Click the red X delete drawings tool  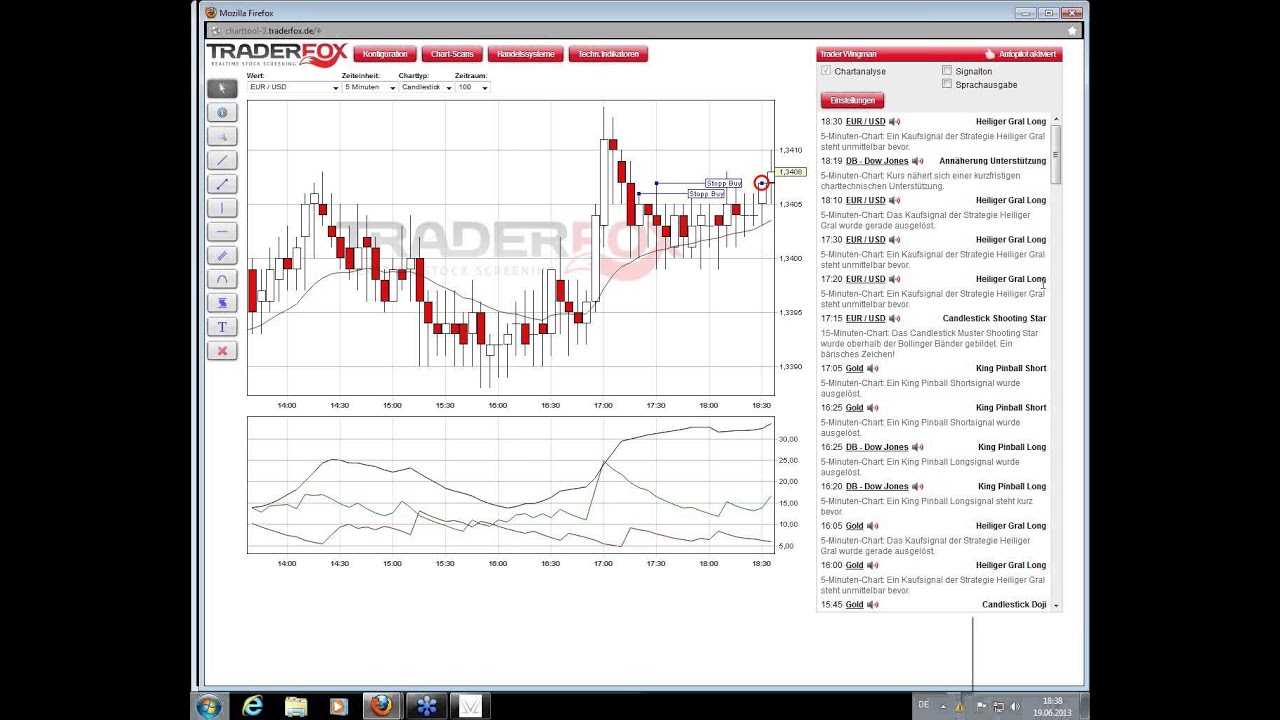coord(222,351)
